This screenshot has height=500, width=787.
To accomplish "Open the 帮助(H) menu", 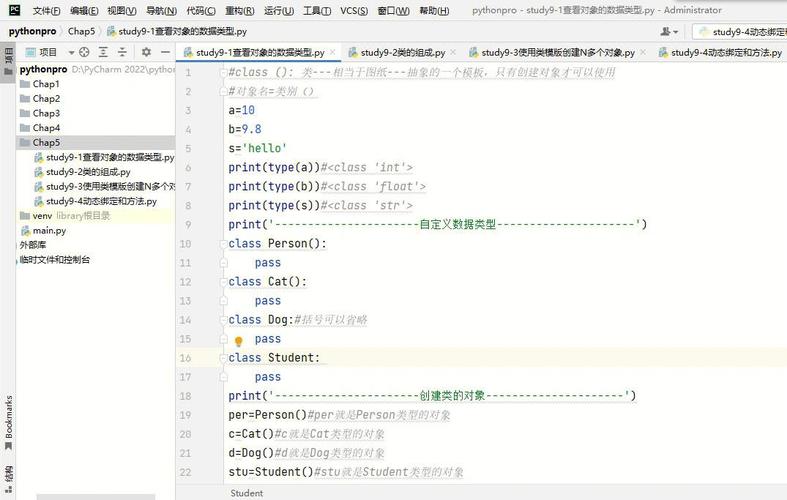I will pos(434,11).
